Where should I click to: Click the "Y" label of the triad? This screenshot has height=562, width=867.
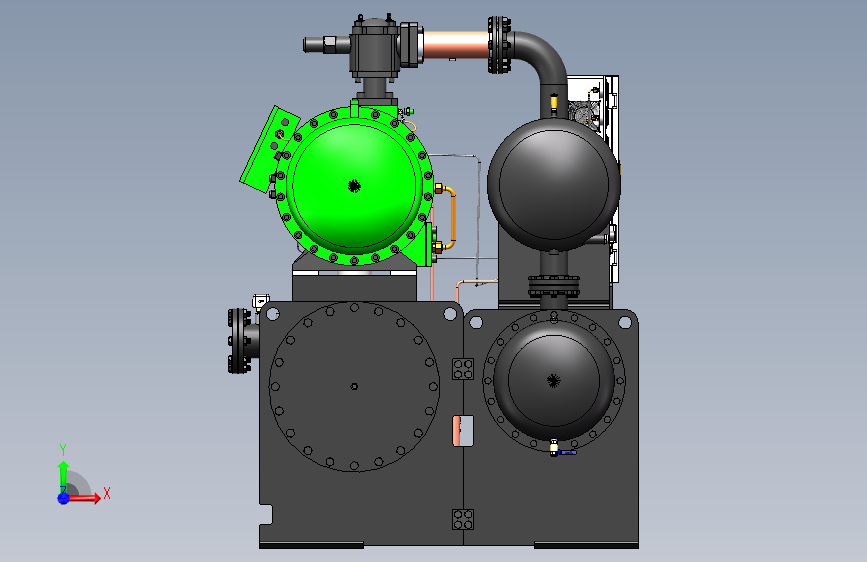(x=63, y=450)
